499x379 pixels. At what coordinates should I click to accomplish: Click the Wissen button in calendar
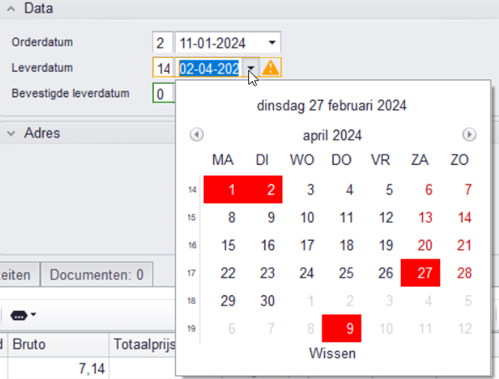click(x=332, y=353)
